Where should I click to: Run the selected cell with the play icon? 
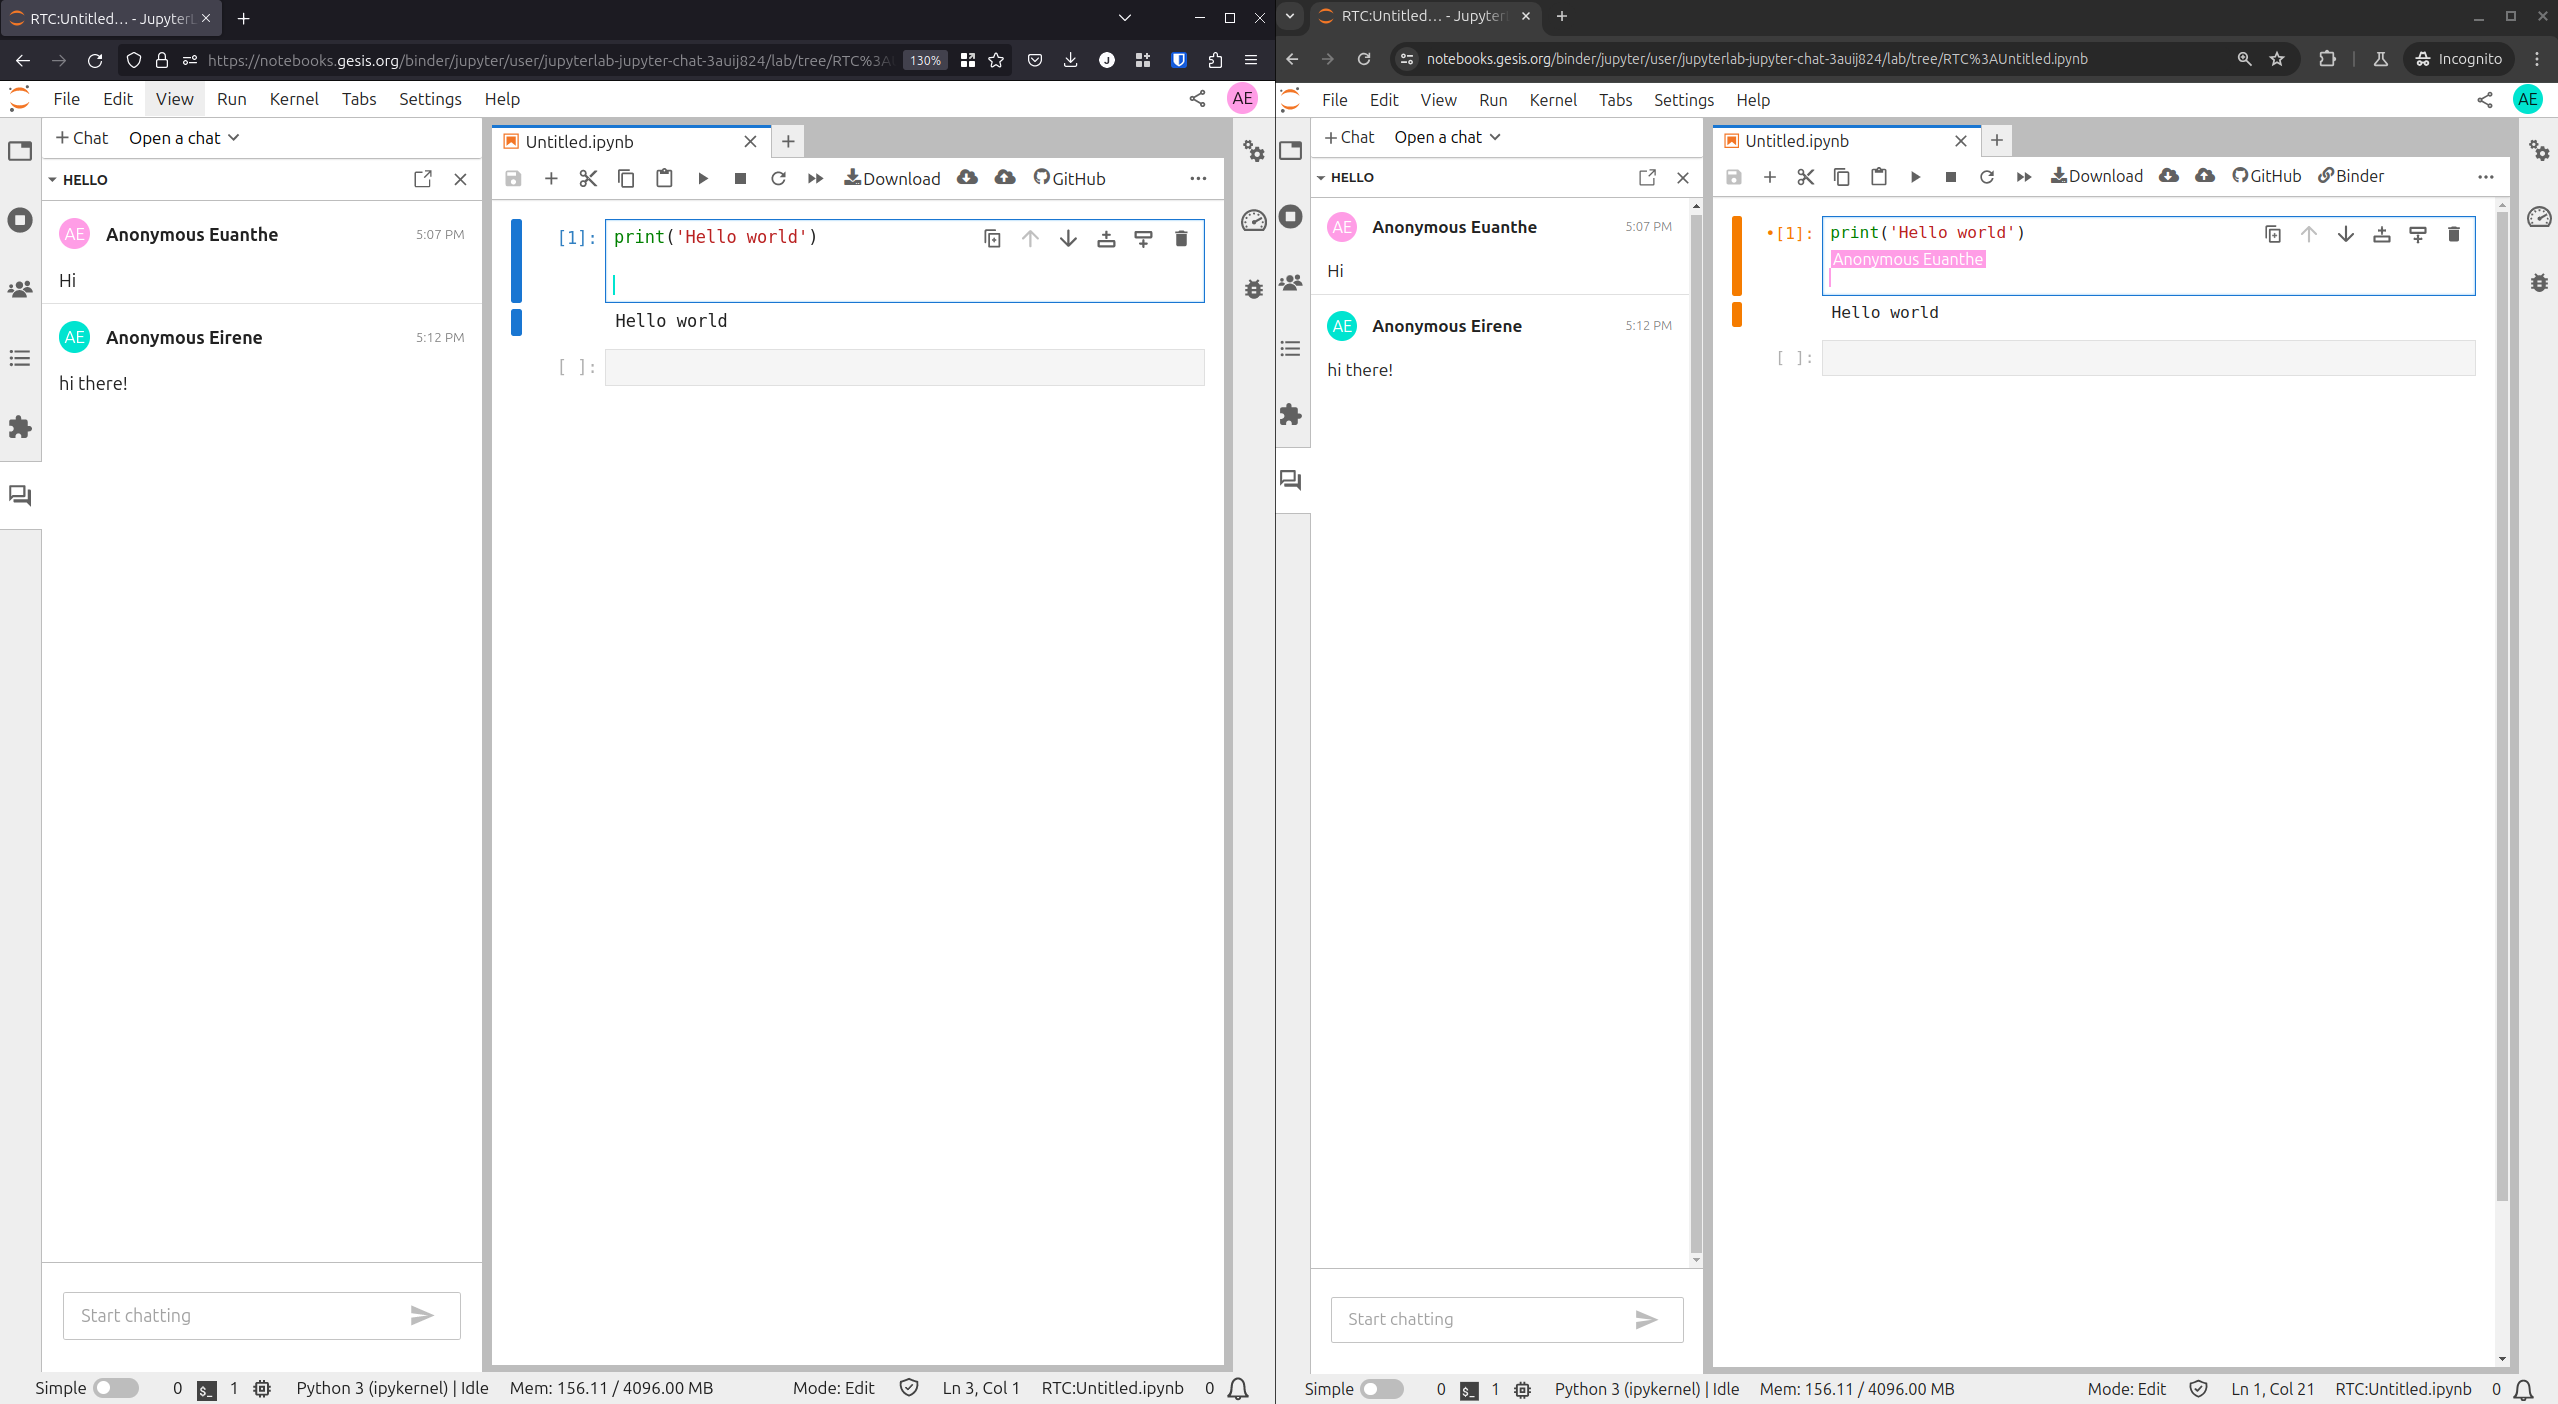702,178
